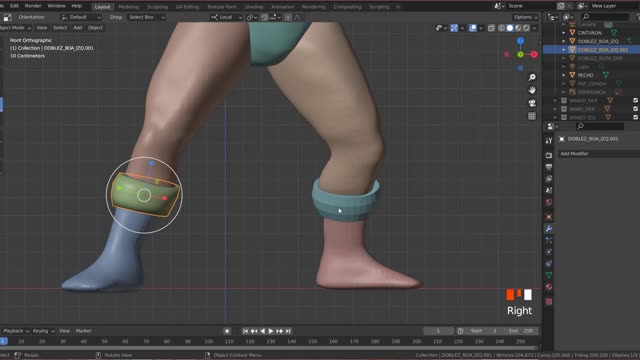Viewport: 640px width, 360px height.
Task: Switch to rendered viewport shading
Action: pos(526,28)
